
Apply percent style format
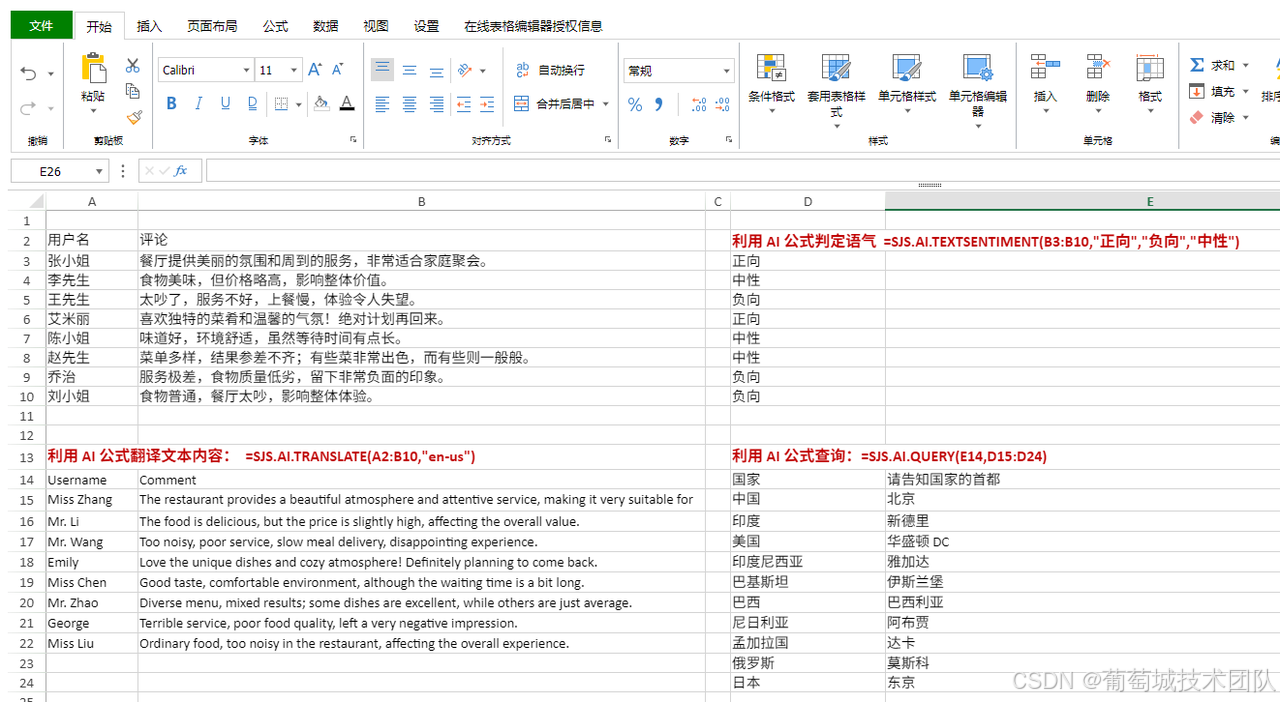pyautogui.click(x=635, y=104)
